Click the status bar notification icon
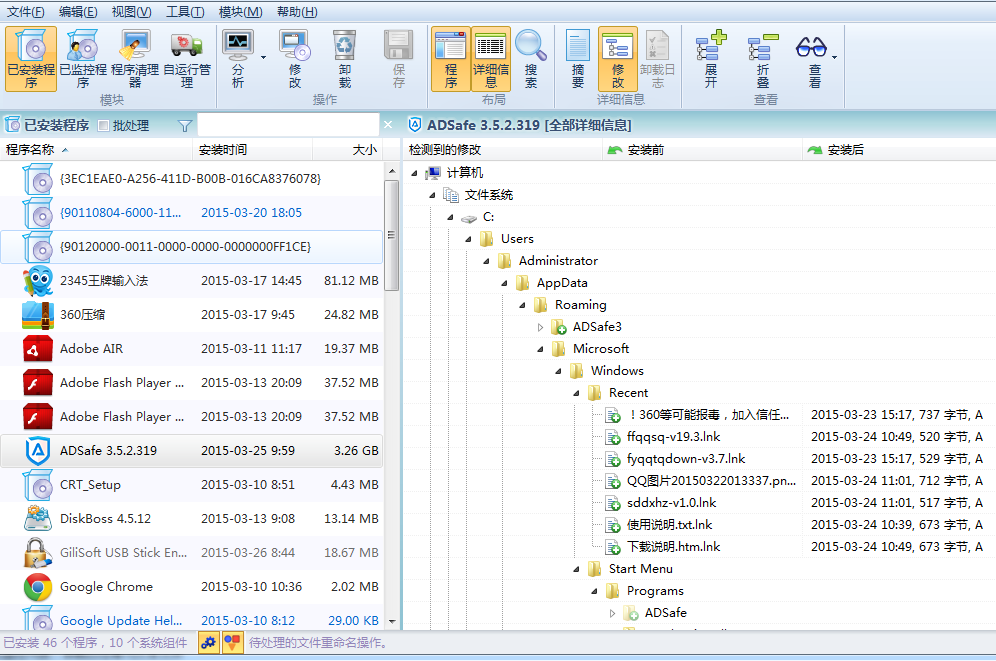Image resolution: width=996 pixels, height=661 pixels. [x=232, y=643]
